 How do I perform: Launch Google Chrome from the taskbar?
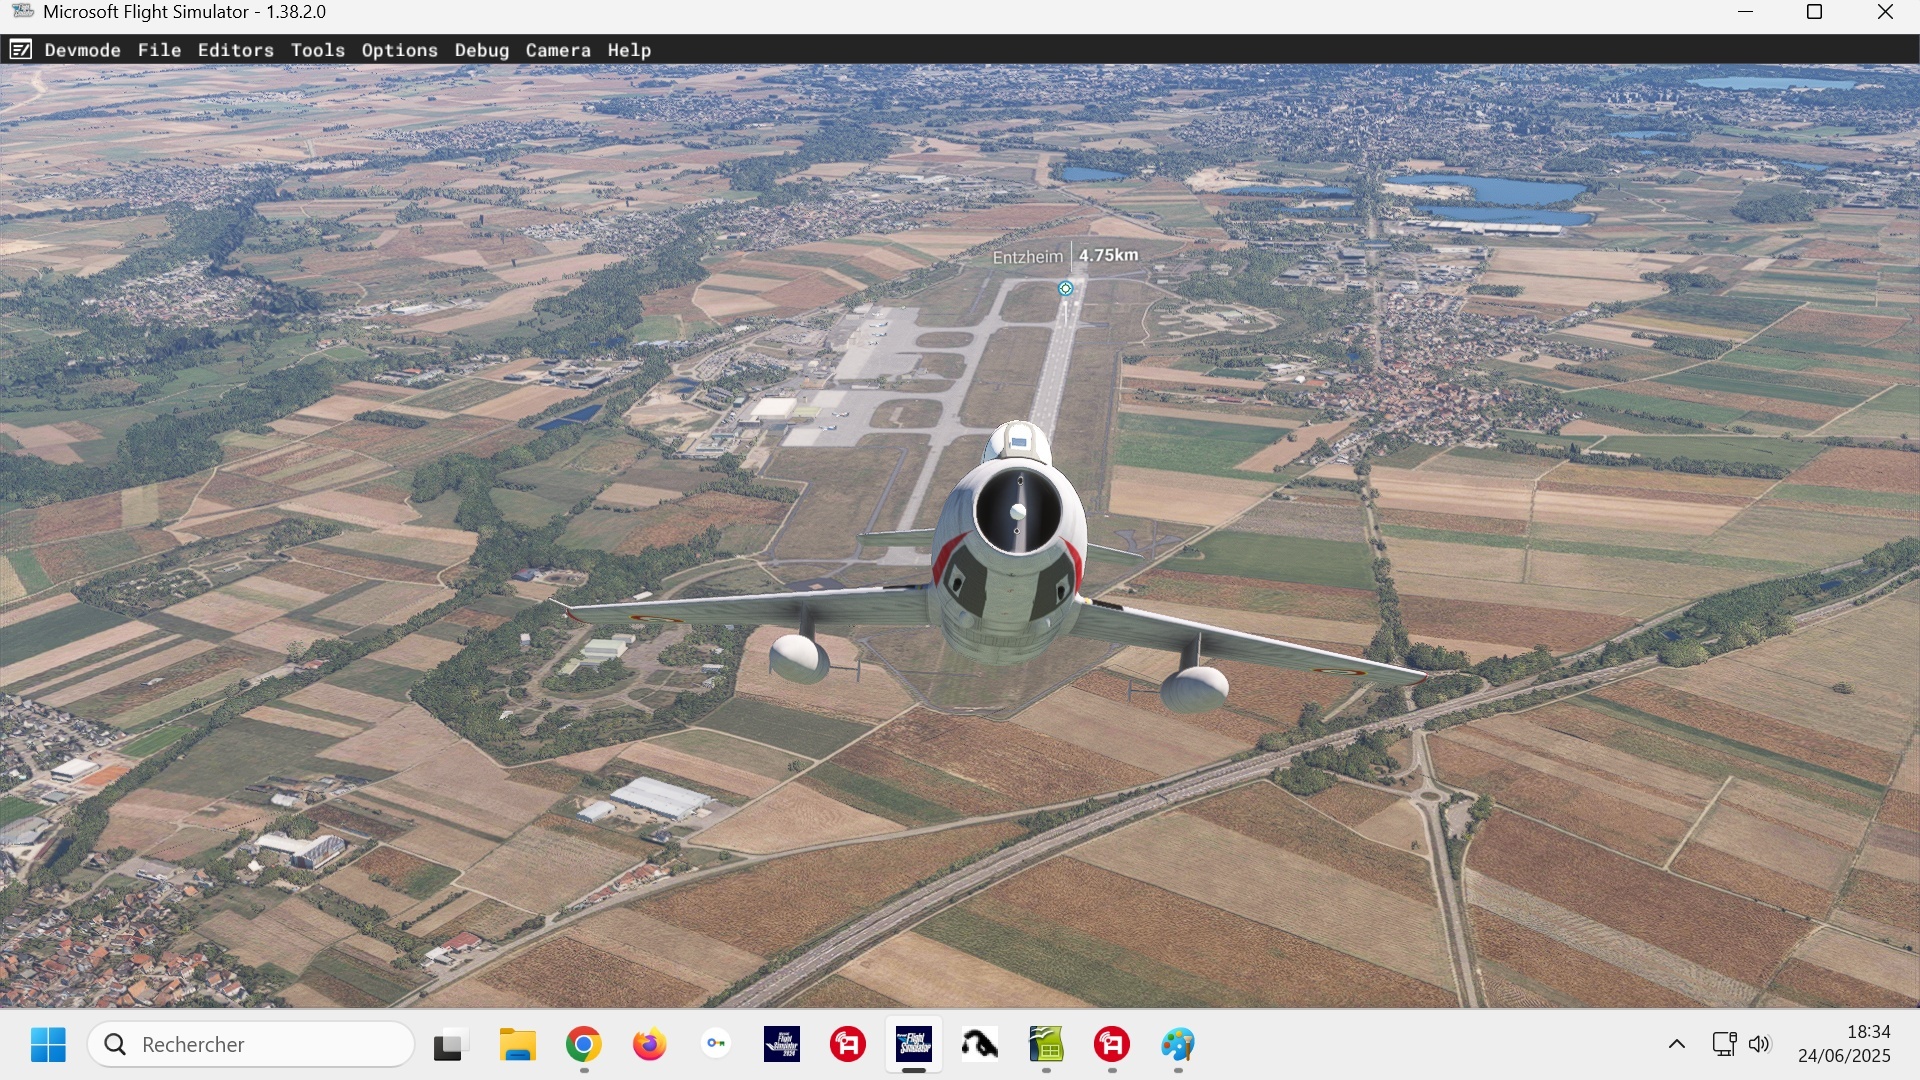tap(583, 1045)
